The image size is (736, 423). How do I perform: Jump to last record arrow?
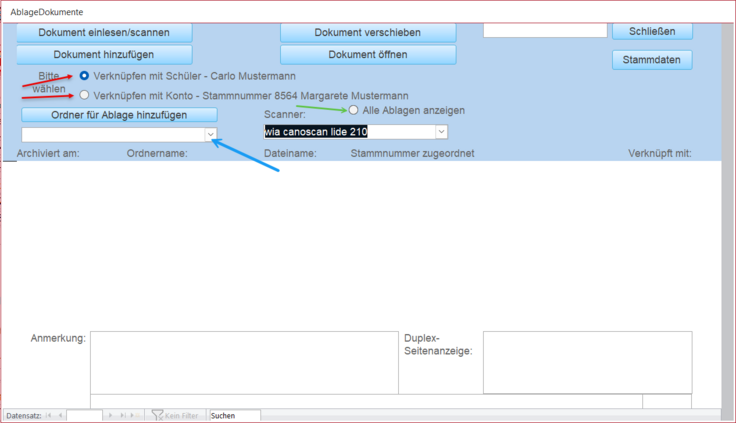(122, 415)
